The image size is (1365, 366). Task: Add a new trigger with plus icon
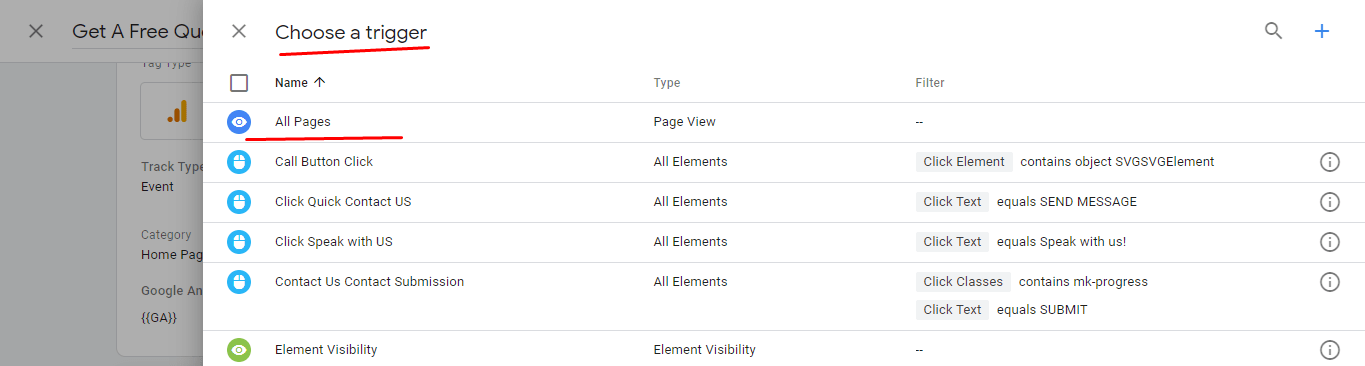pyautogui.click(x=1322, y=31)
